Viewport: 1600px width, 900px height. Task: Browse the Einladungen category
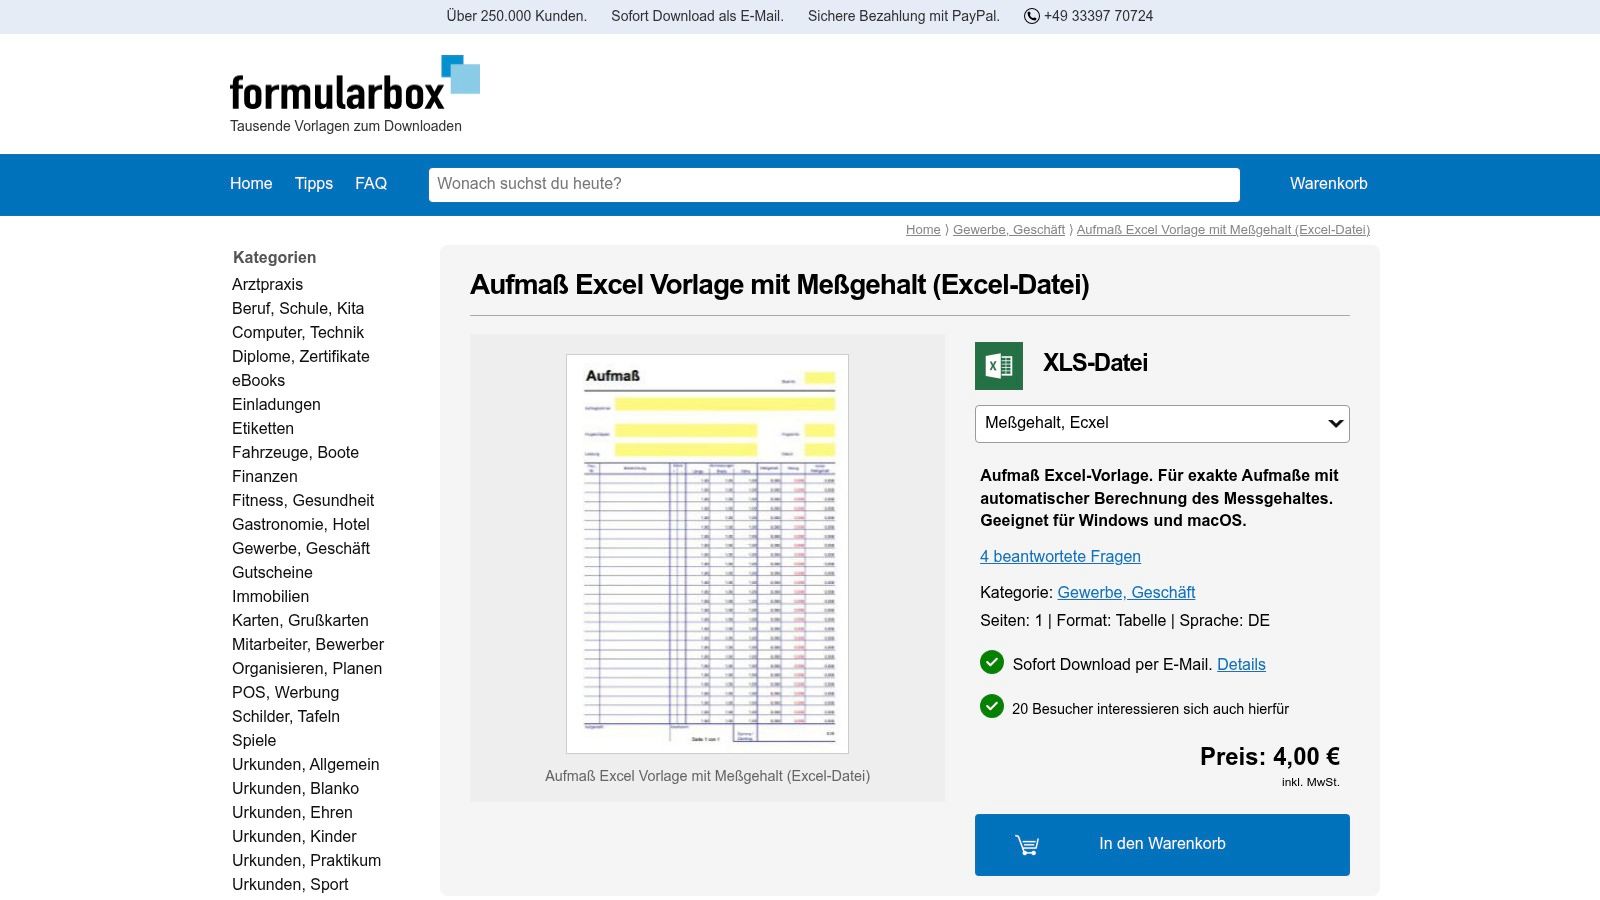(276, 405)
